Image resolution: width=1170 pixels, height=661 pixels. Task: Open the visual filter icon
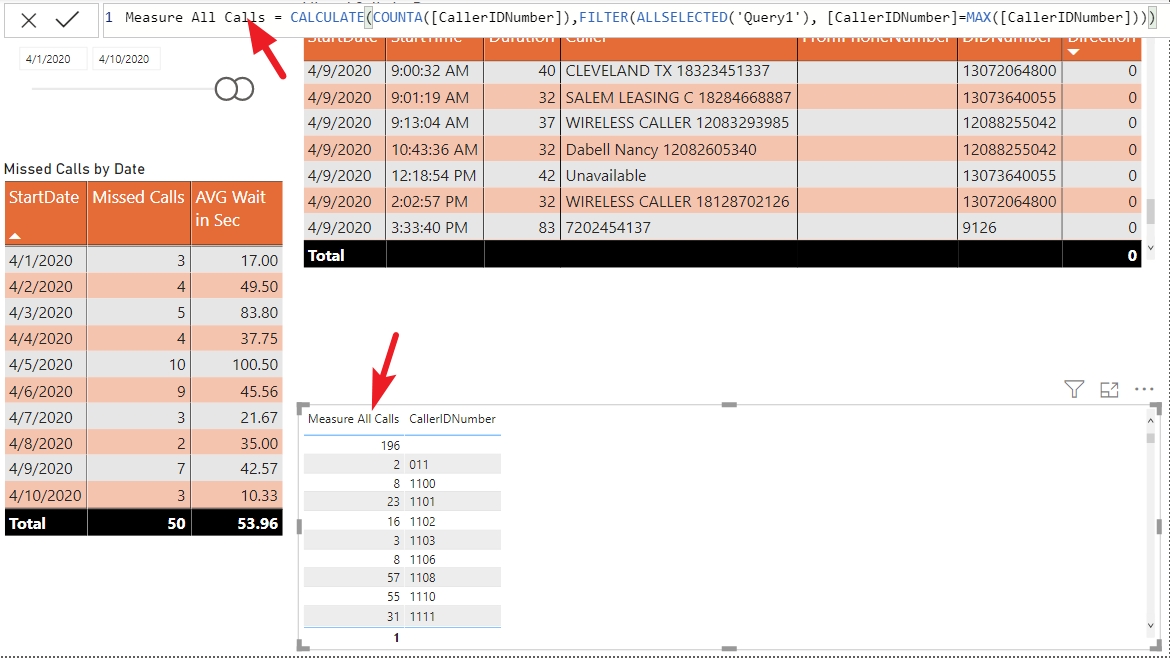coord(1074,389)
